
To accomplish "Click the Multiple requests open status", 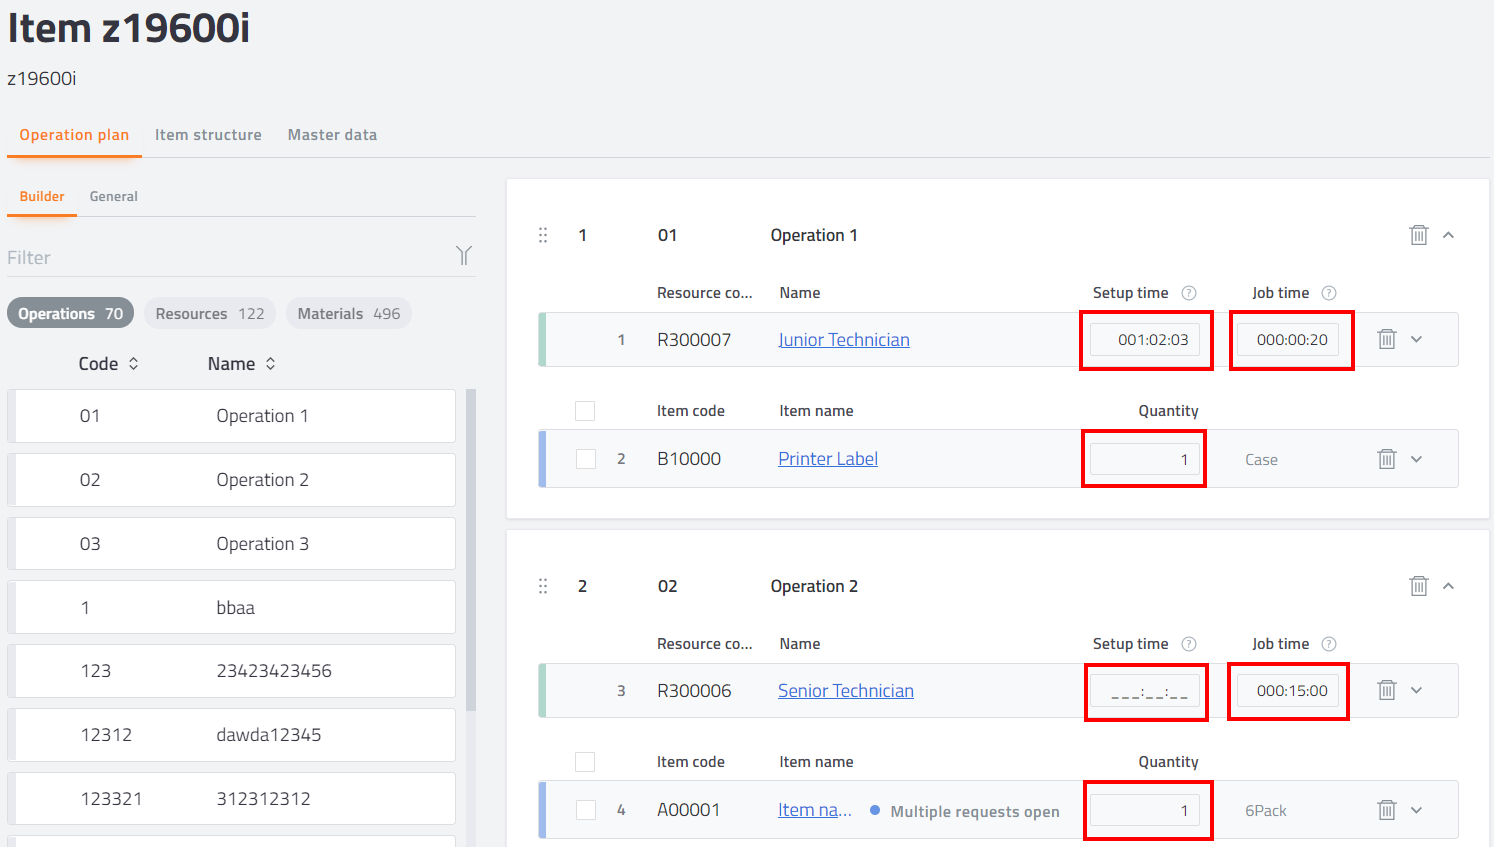I will [x=965, y=811].
